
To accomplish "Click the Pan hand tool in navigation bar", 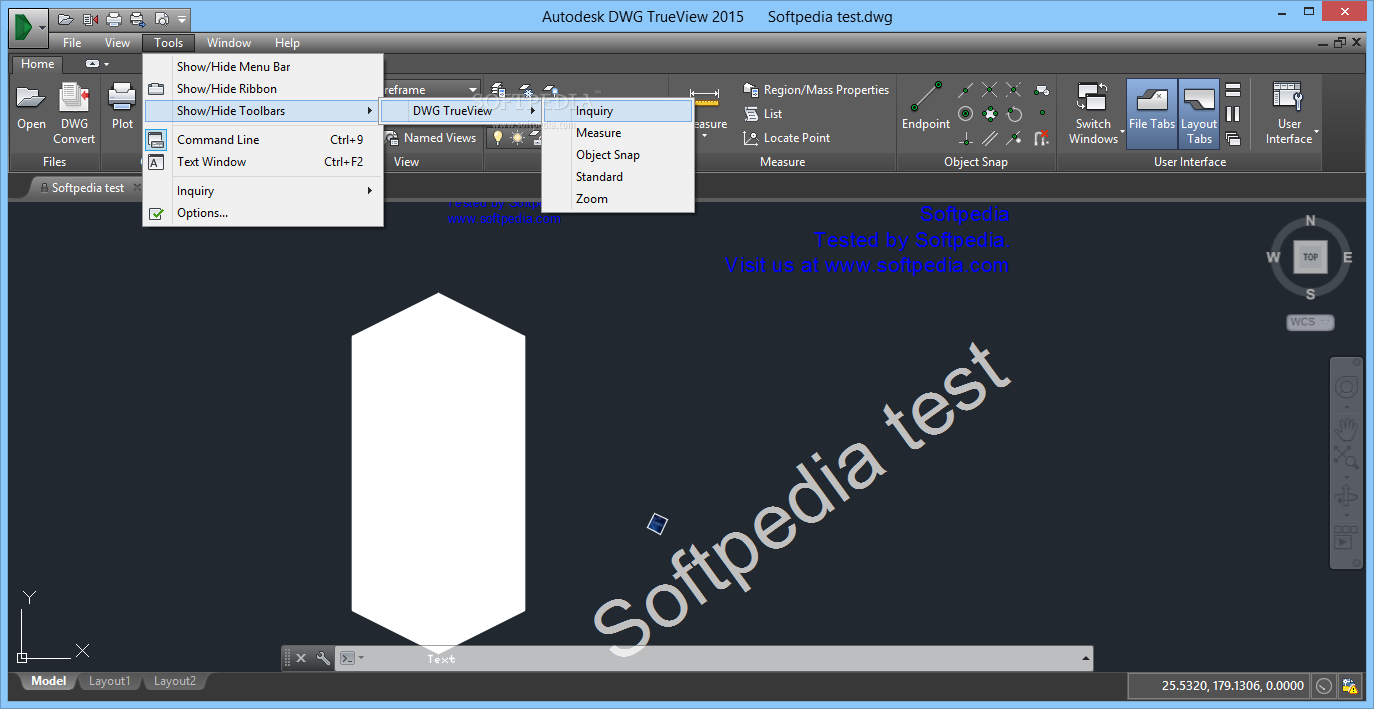I will [x=1347, y=429].
